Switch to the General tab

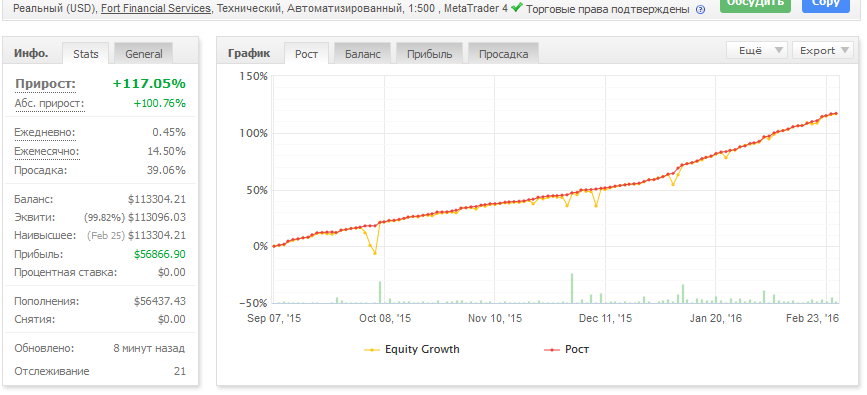point(144,54)
